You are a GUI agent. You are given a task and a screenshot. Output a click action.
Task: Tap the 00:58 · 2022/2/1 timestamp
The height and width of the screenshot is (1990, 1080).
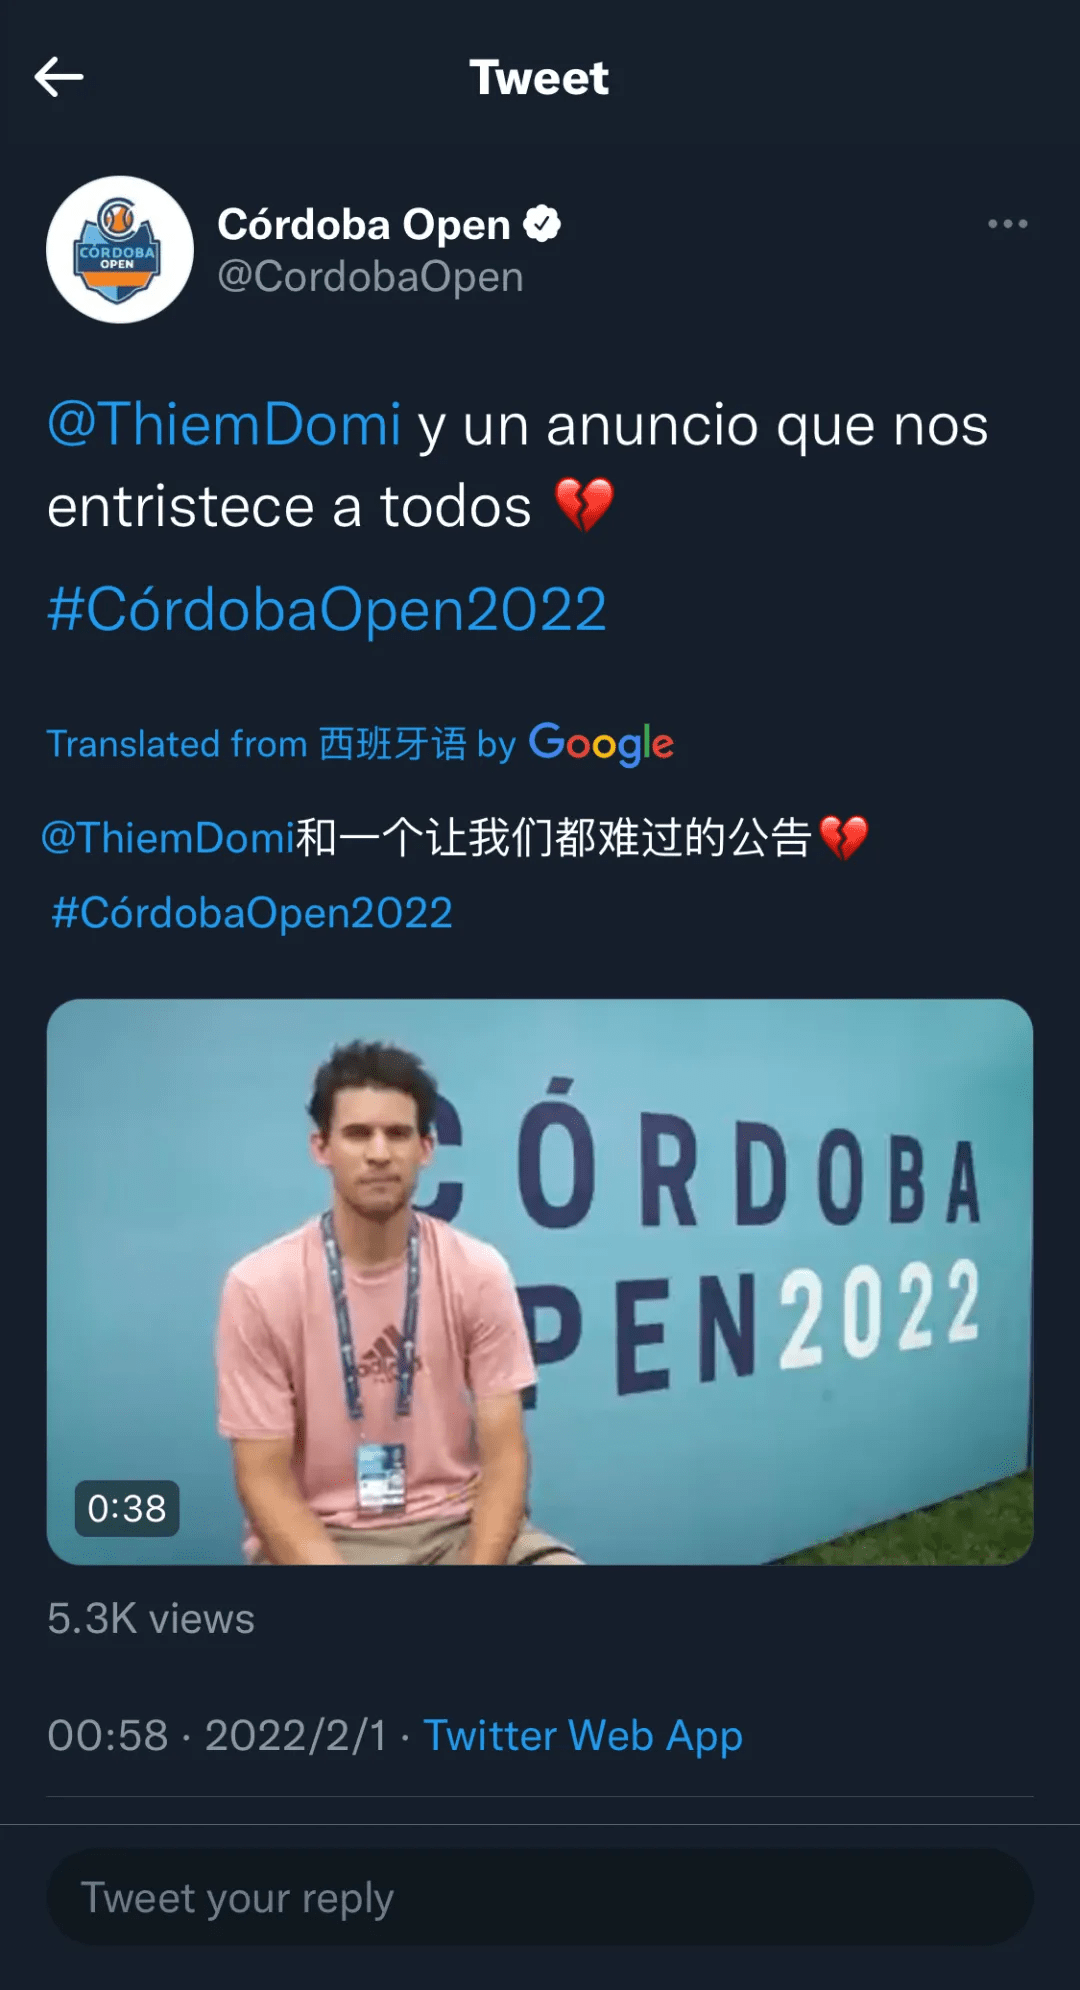[x=217, y=1736]
